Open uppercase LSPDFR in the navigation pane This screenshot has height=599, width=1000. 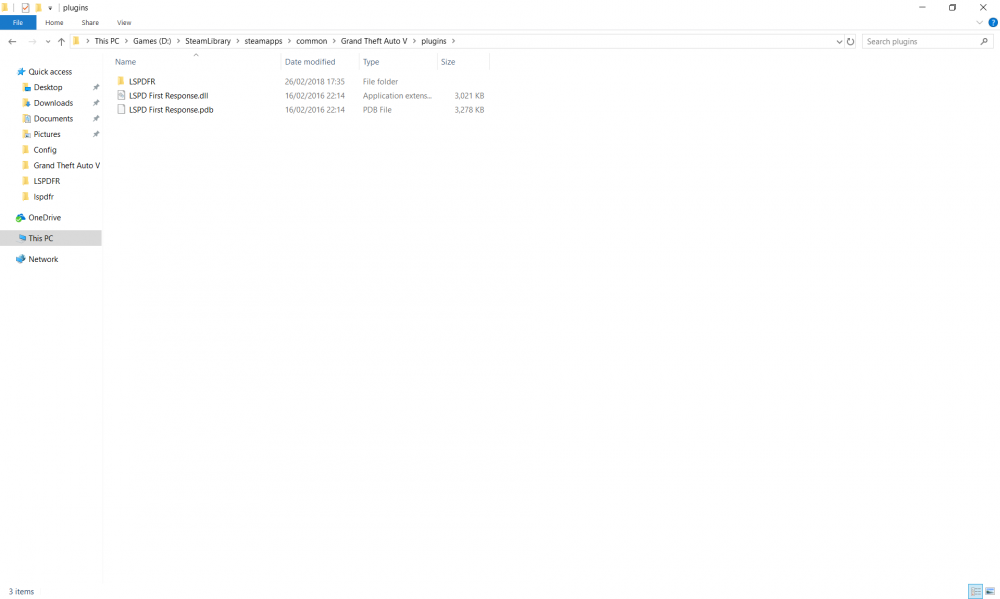47,181
